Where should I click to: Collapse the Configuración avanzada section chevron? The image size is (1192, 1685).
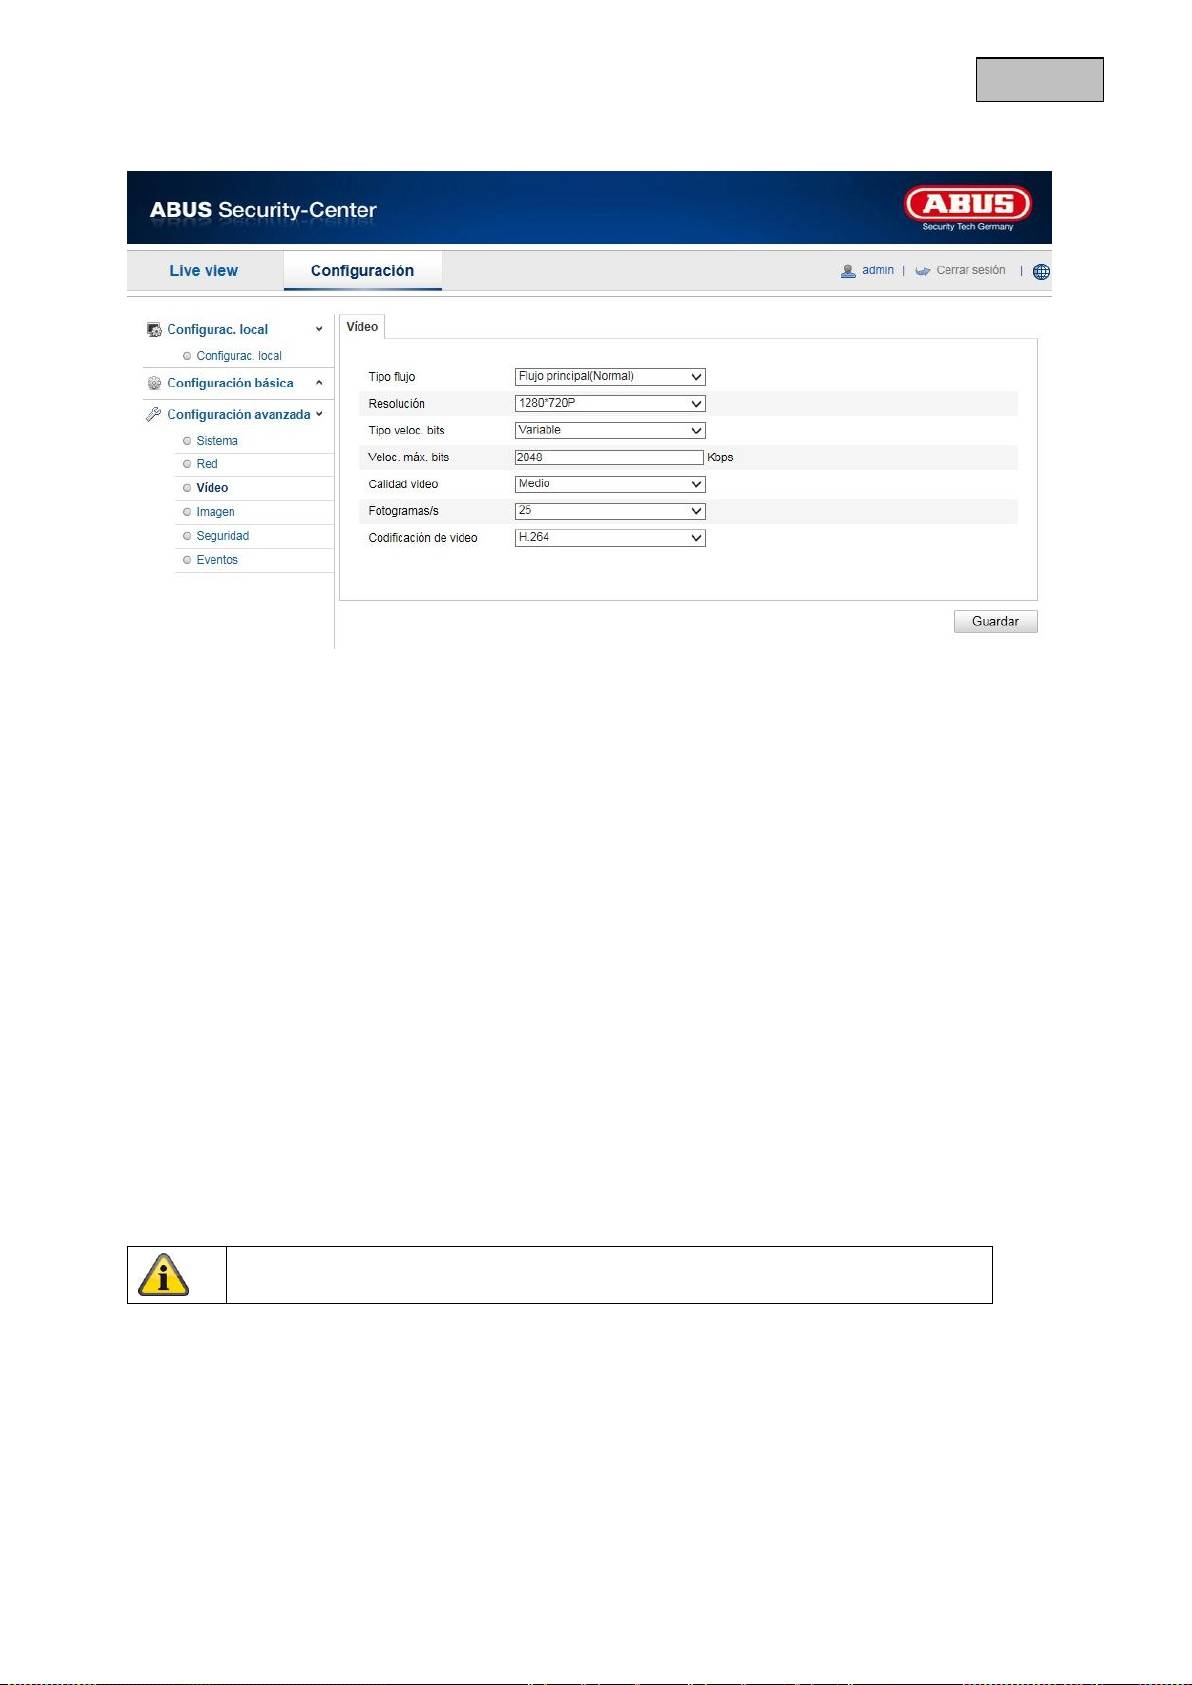tap(319, 414)
